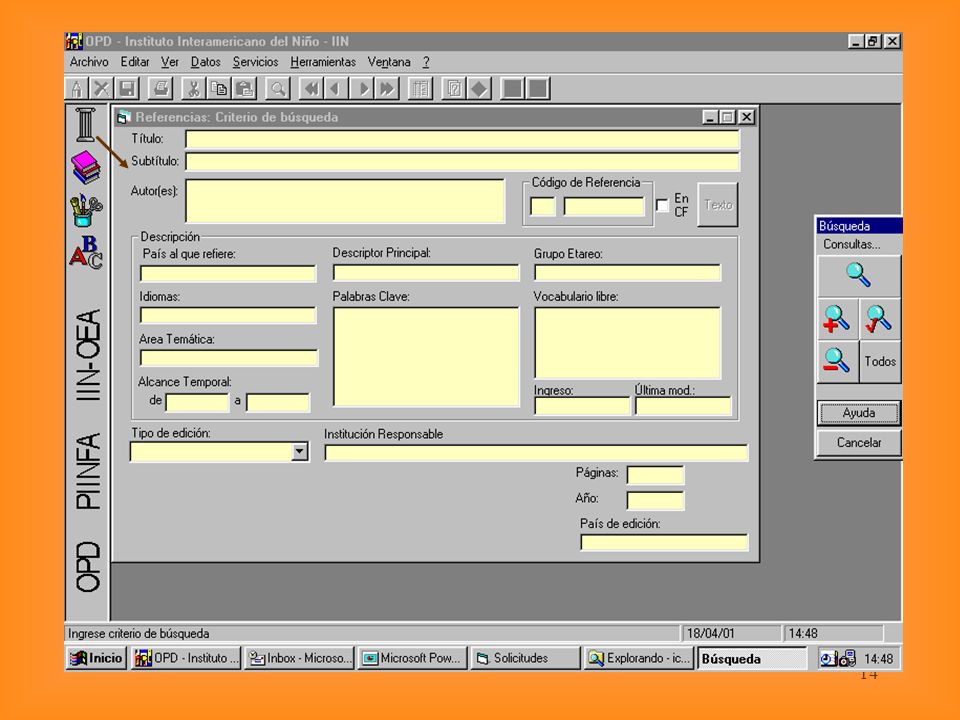
Task: Open the stacked books sidebar icon
Action: pos(86,167)
